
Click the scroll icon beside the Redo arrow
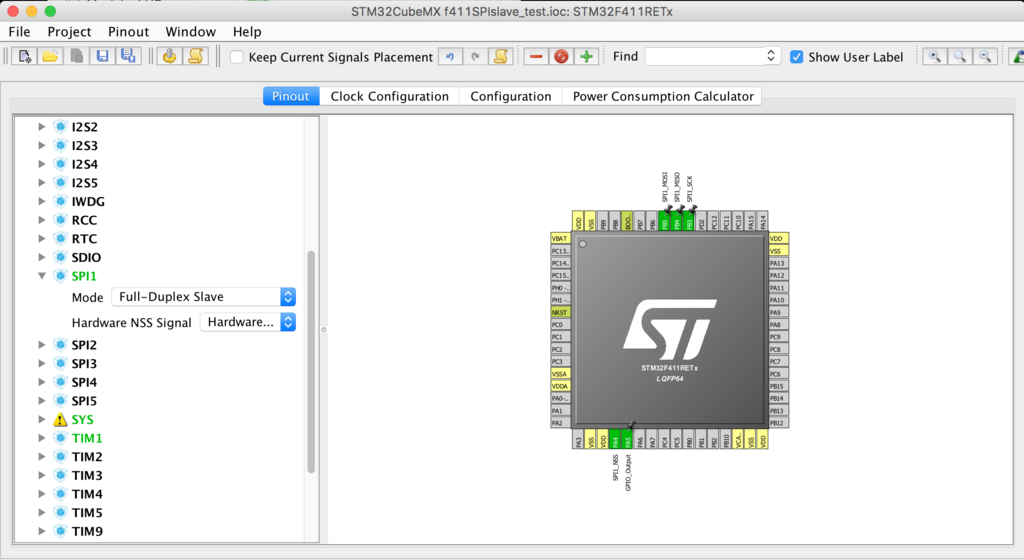500,57
